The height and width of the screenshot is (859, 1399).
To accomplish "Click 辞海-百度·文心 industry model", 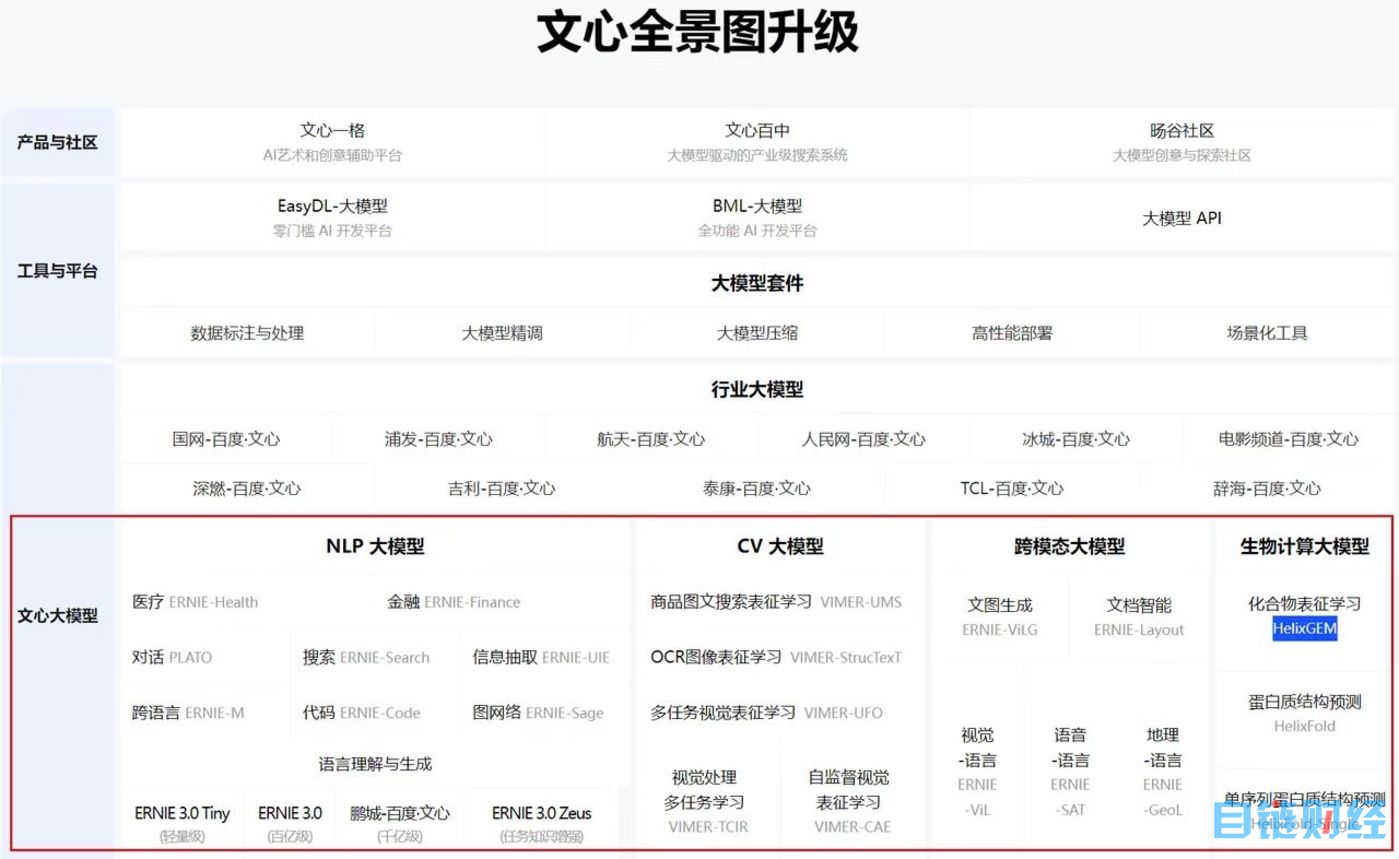I will pyautogui.click(x=1267, y=489).
